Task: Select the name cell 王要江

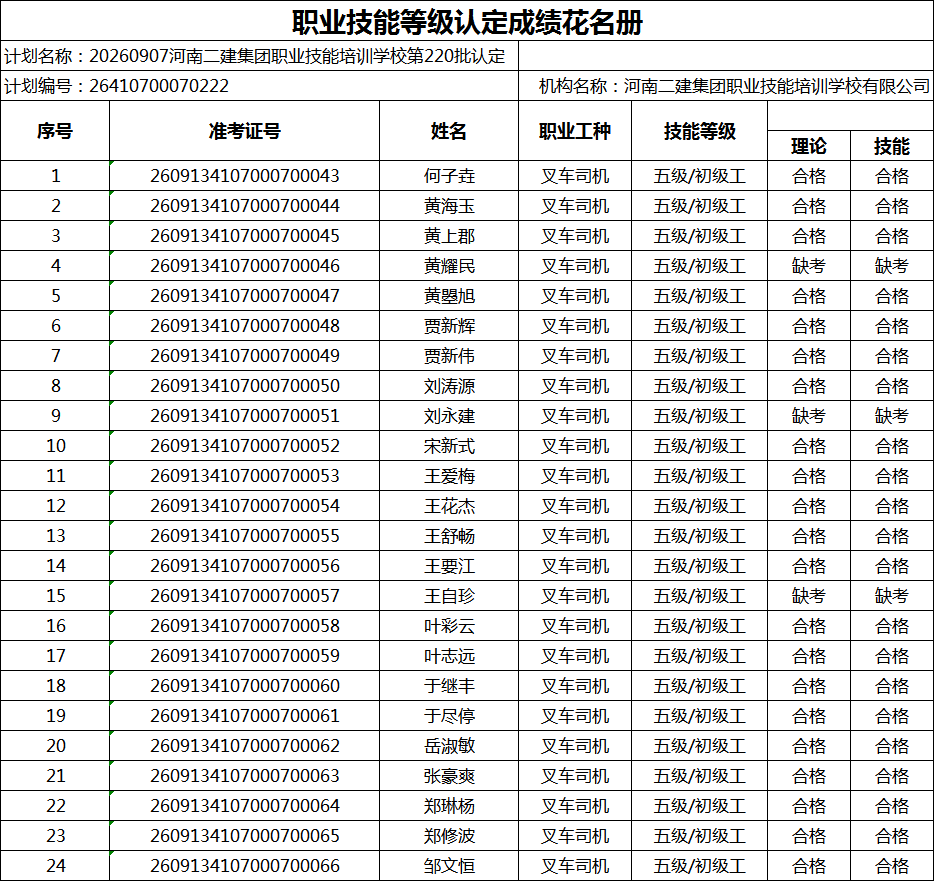Action: pyautogui.click(x=449, y=565)
